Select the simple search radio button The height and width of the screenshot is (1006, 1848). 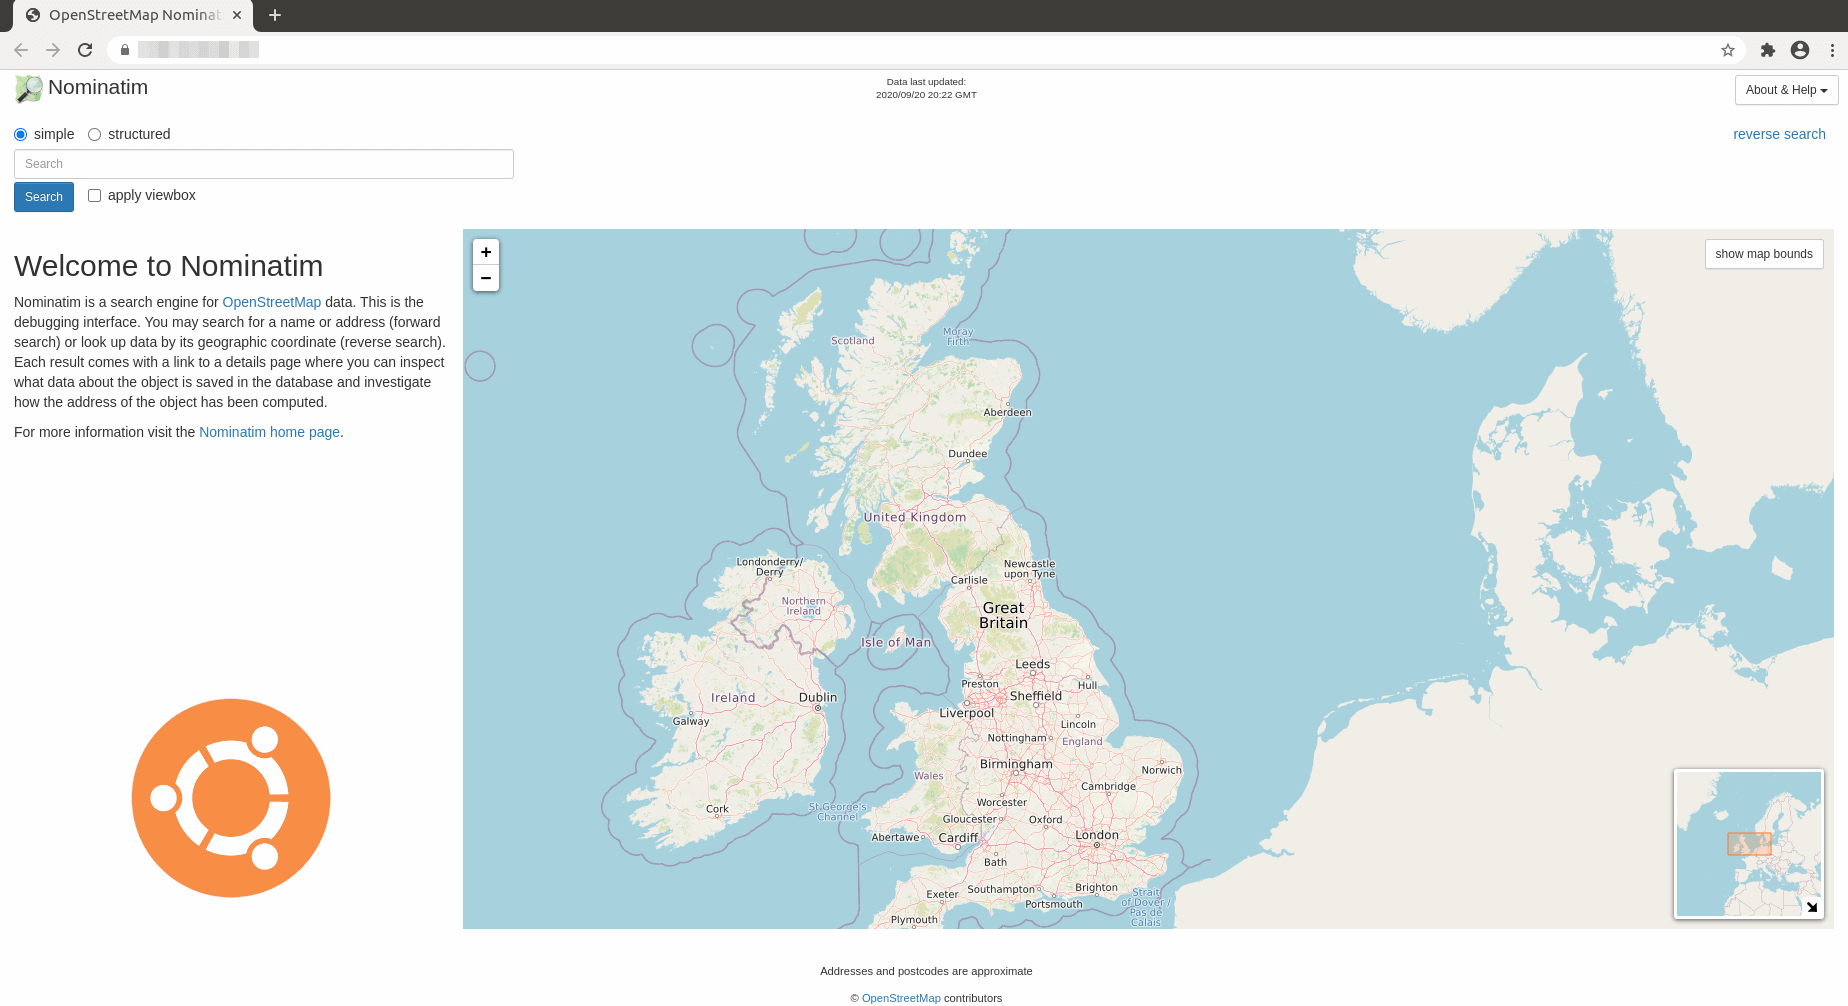[x=21, y=135]
